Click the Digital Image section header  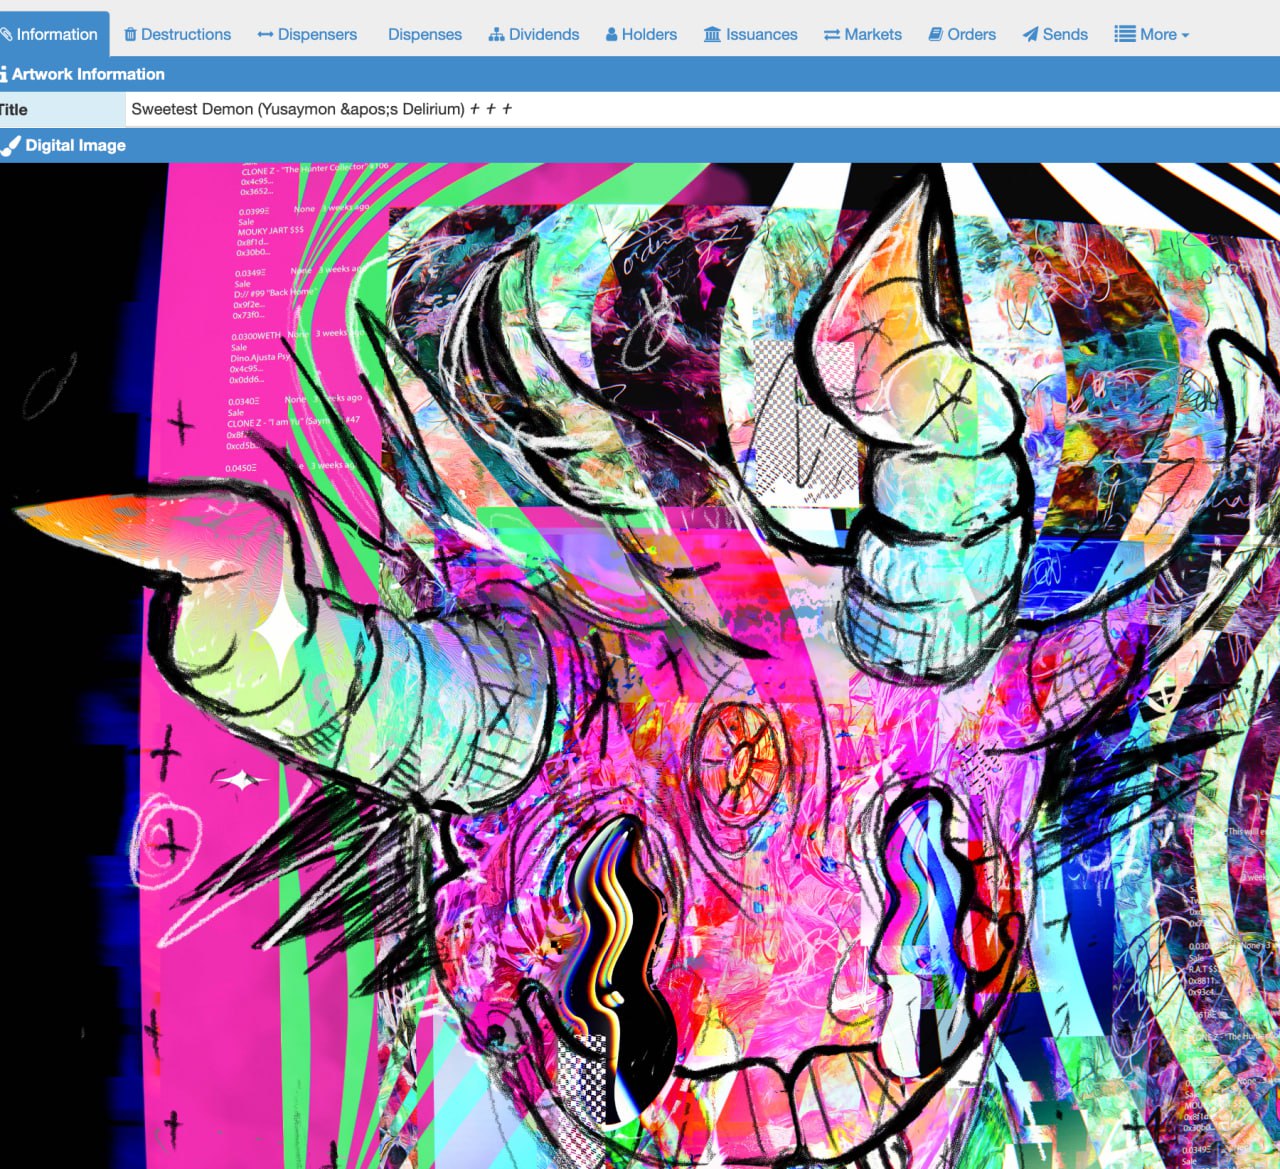(640, 145)
